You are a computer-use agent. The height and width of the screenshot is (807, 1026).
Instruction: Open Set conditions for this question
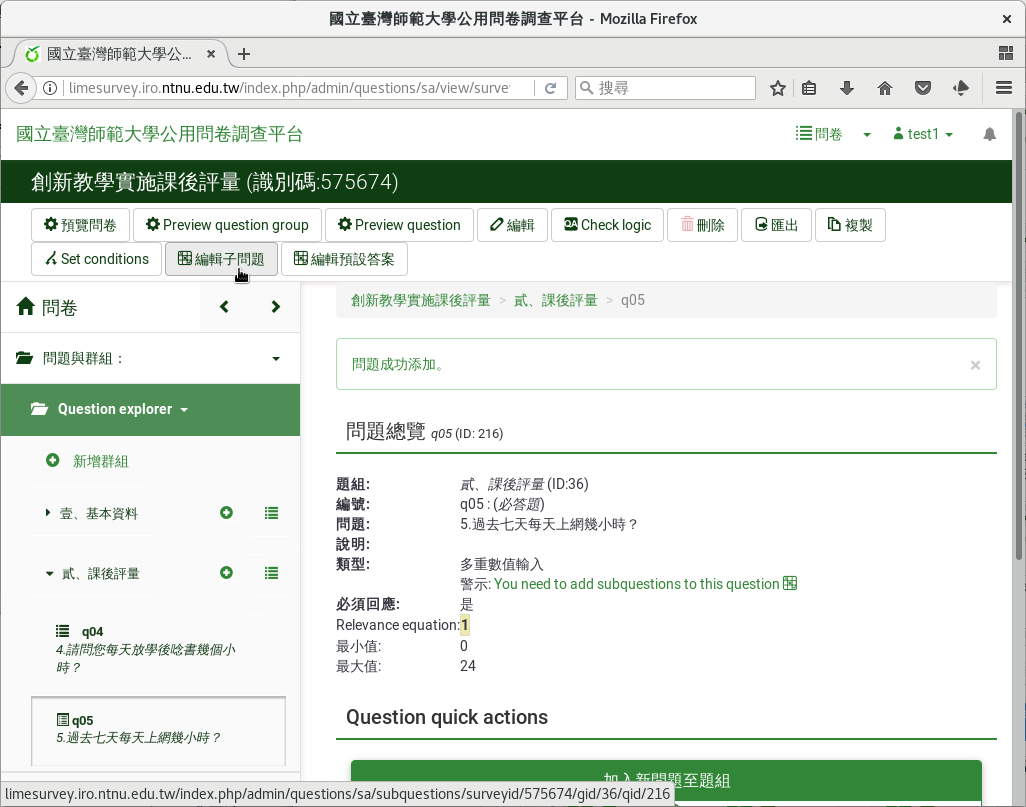(x=96, y=259)
